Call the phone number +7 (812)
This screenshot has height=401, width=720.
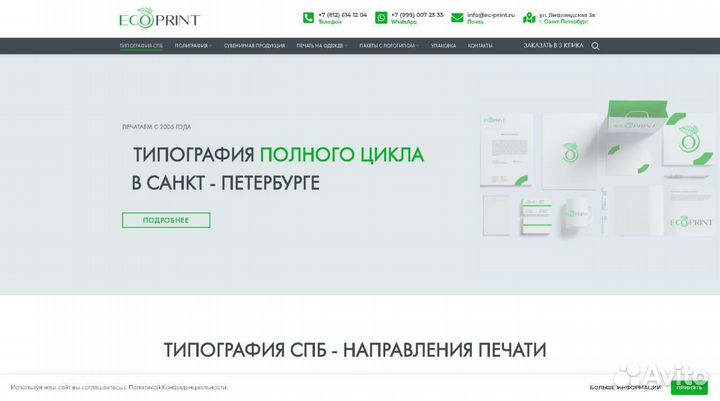point(343,15)
